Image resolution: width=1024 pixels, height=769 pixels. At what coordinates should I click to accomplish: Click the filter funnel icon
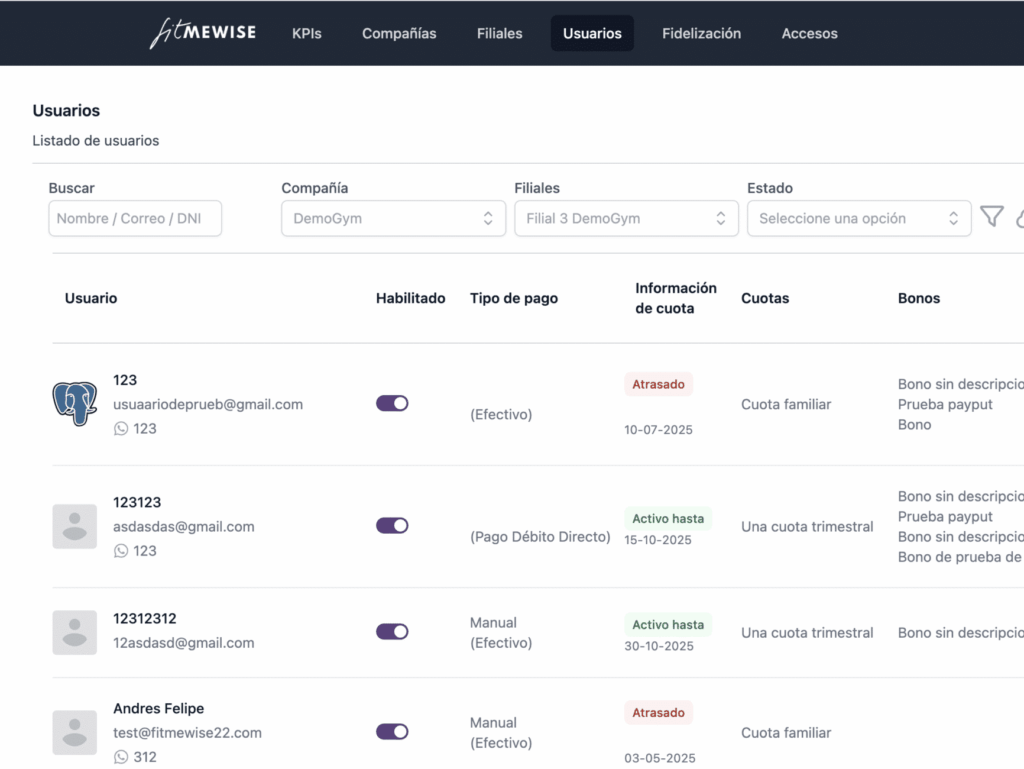click(991, 217)
